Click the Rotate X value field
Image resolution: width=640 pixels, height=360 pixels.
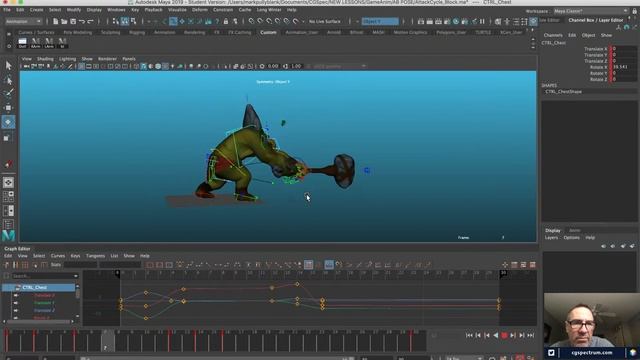point(623,67)
